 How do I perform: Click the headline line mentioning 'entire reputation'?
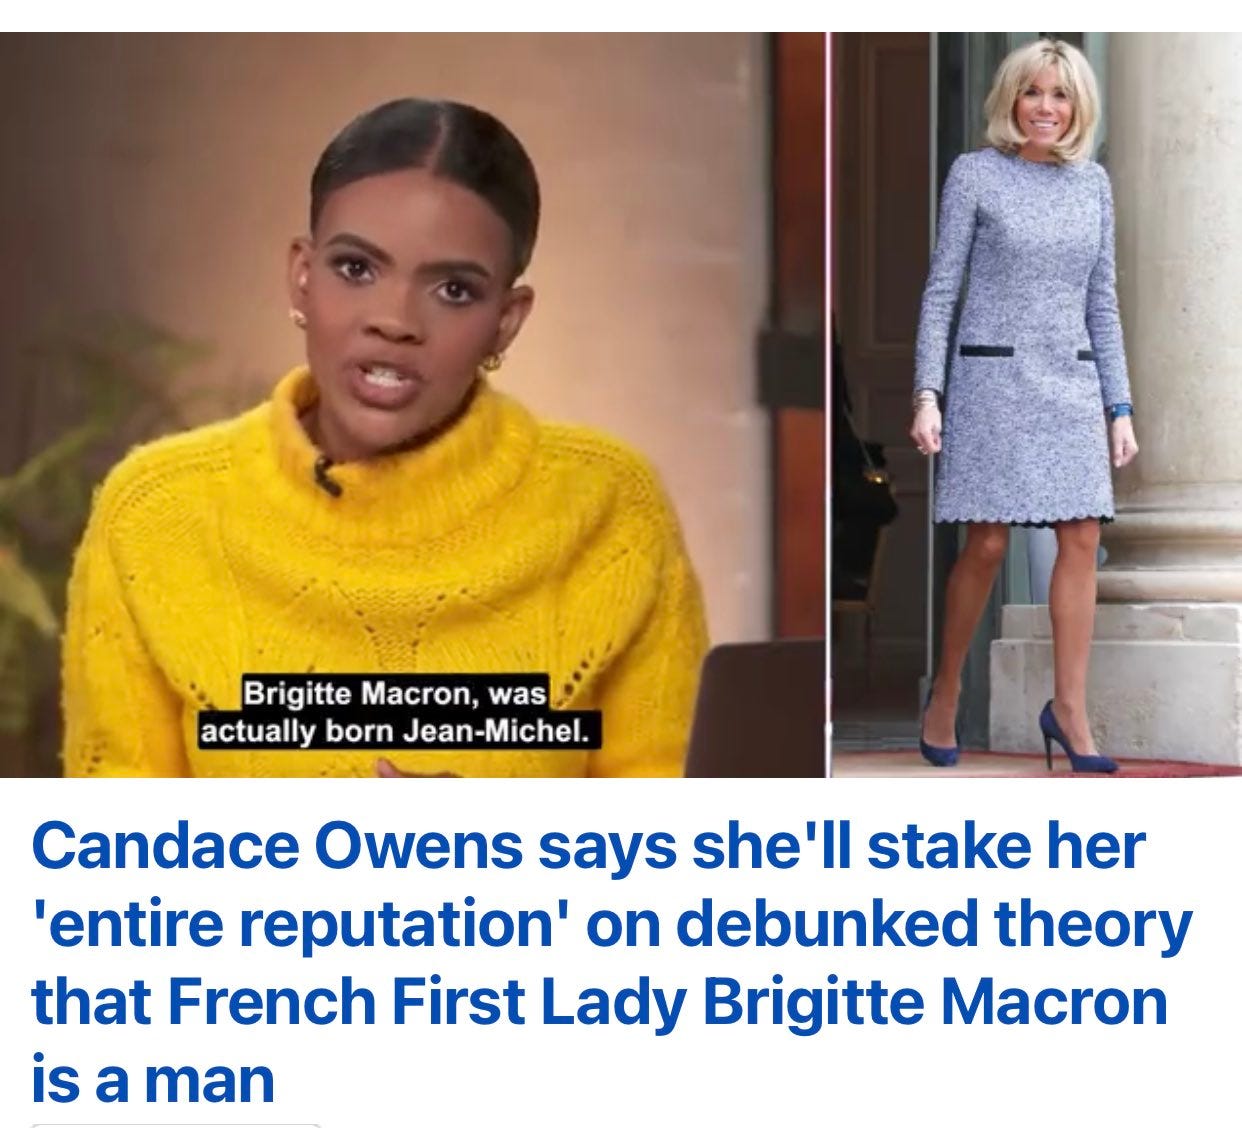(612, 925)
